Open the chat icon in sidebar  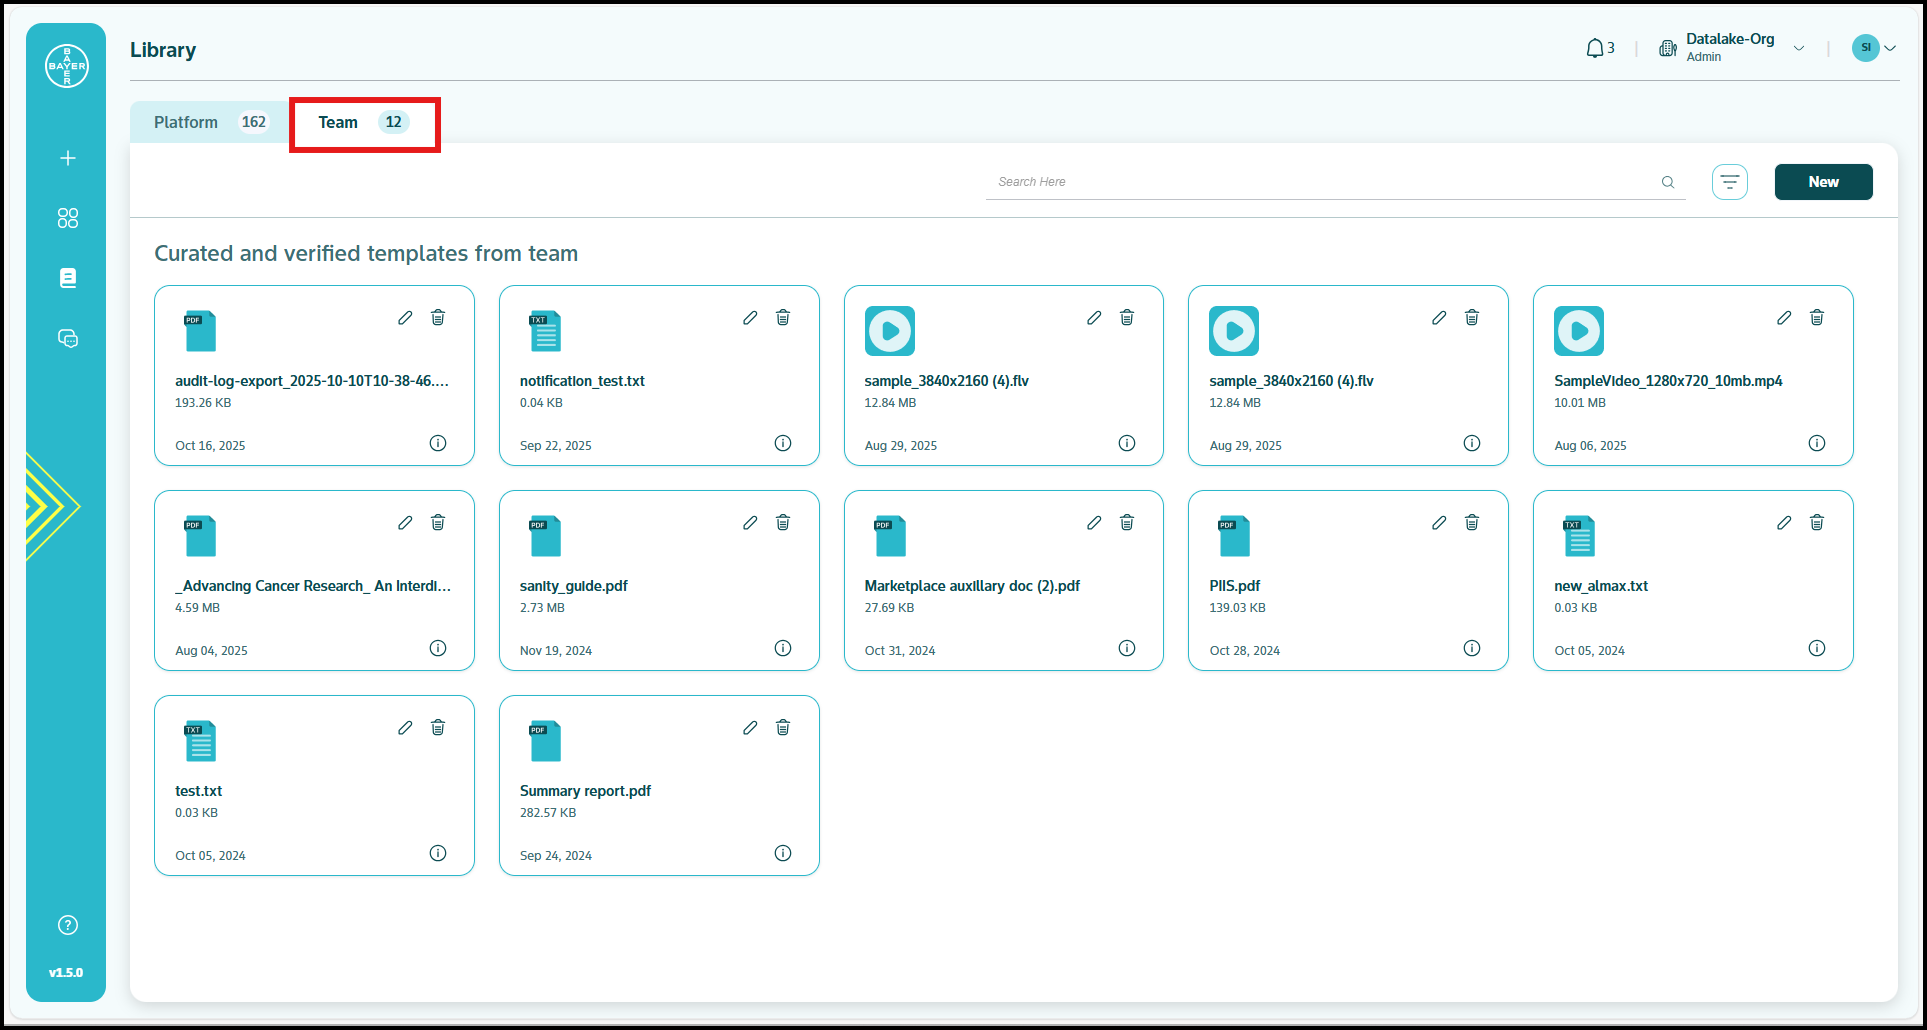click(x=67, y=338)
